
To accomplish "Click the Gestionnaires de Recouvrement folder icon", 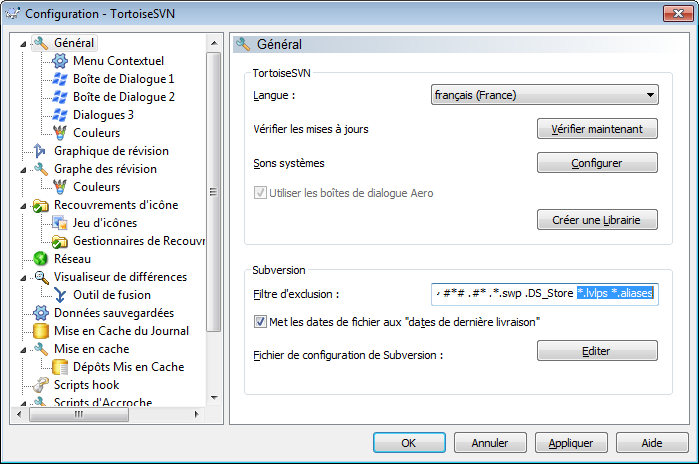I will [x=60, y=241].
